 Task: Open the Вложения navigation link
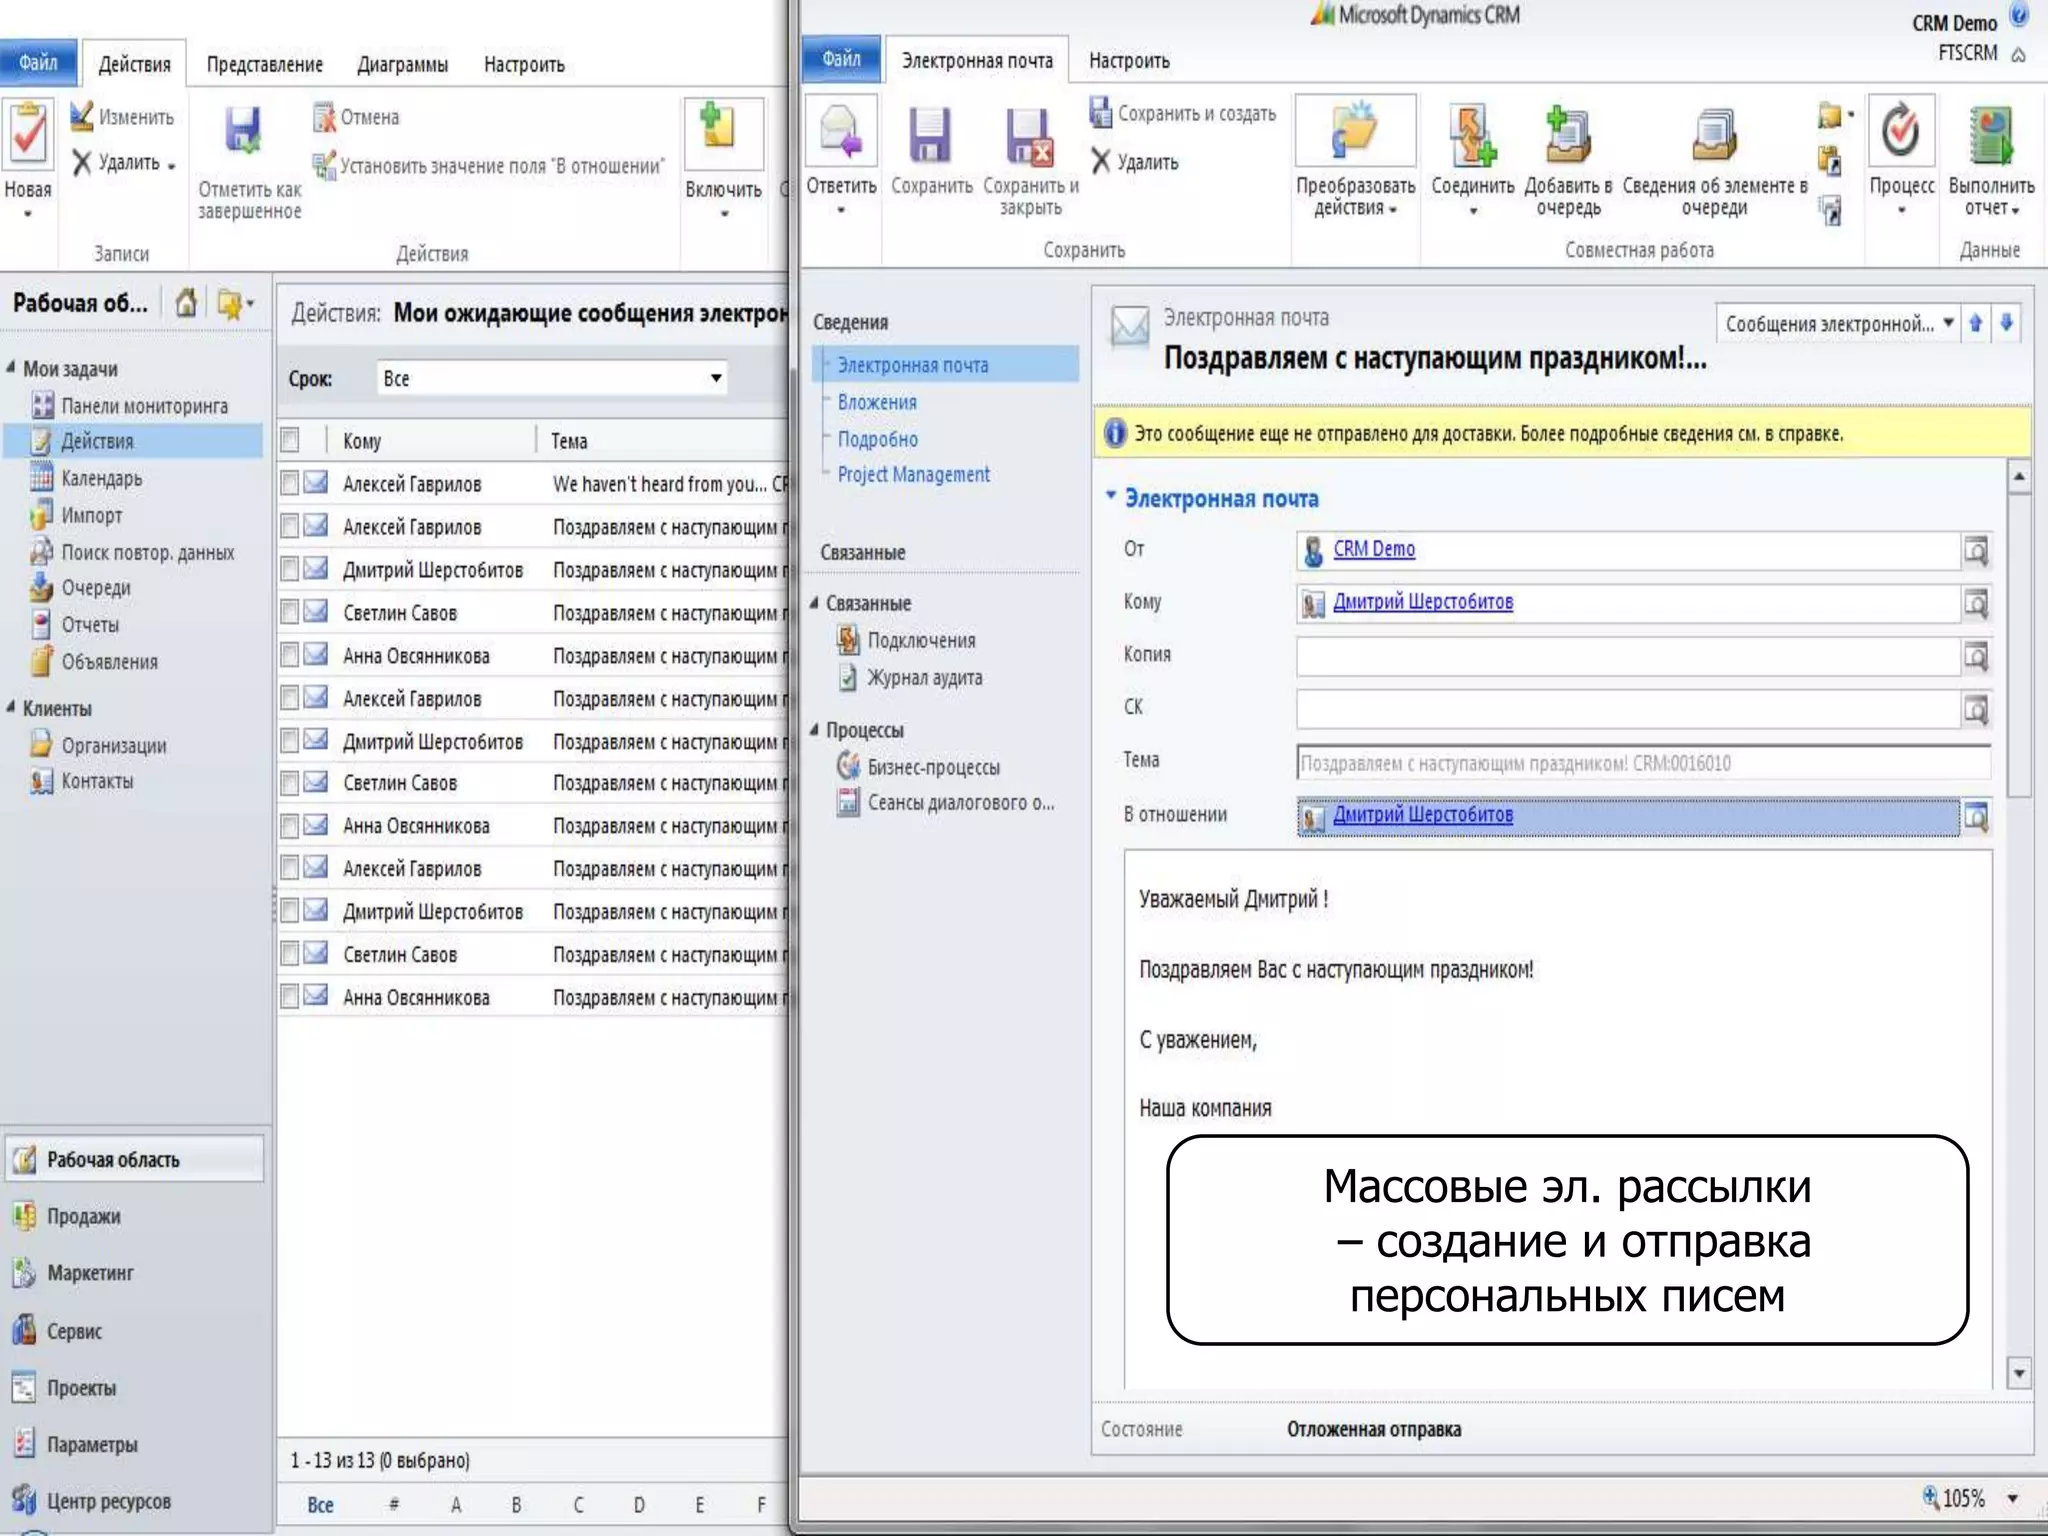pyautogui.click(x=877, y=402)
